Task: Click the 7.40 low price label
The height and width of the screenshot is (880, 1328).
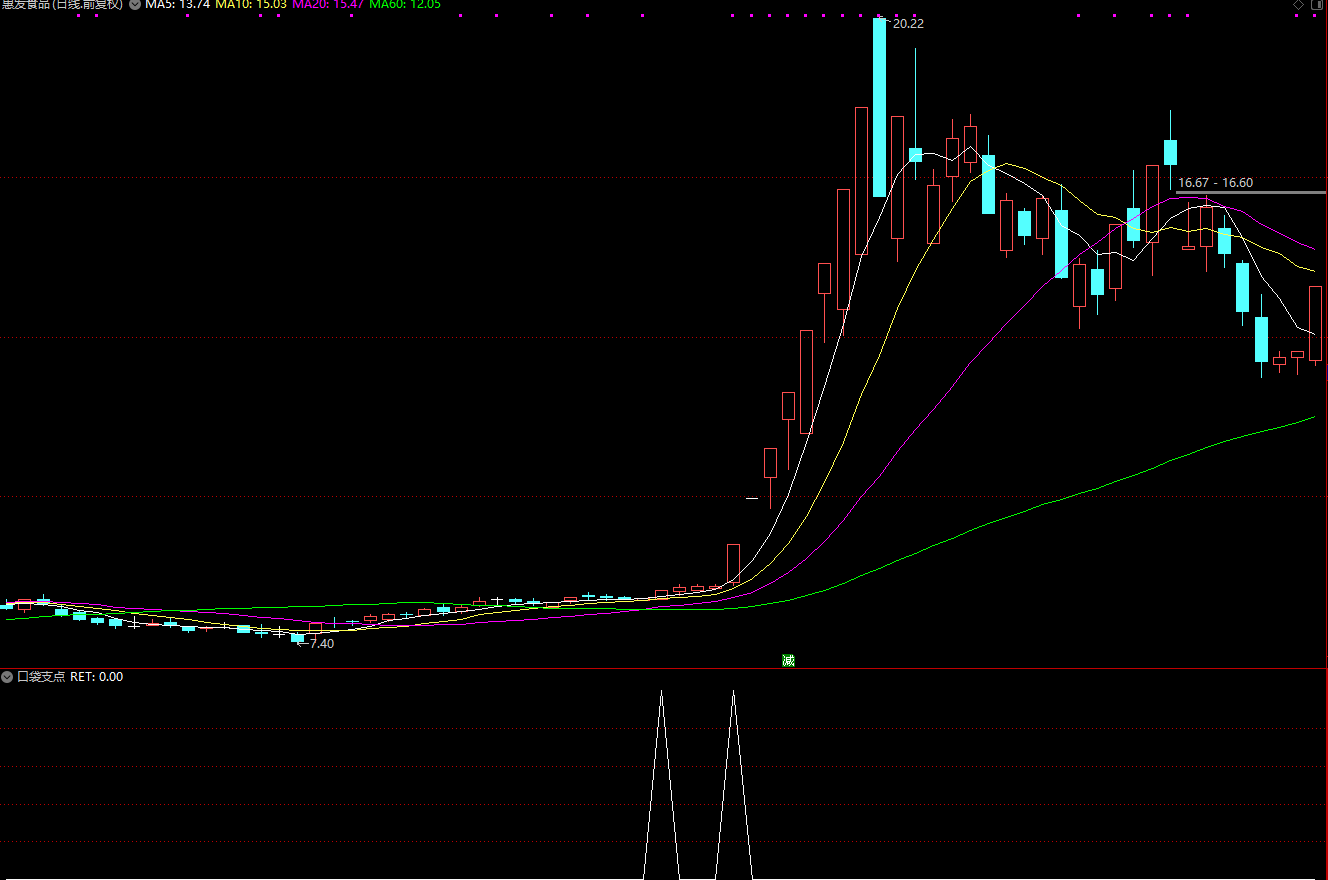Action: pos(322,644)
